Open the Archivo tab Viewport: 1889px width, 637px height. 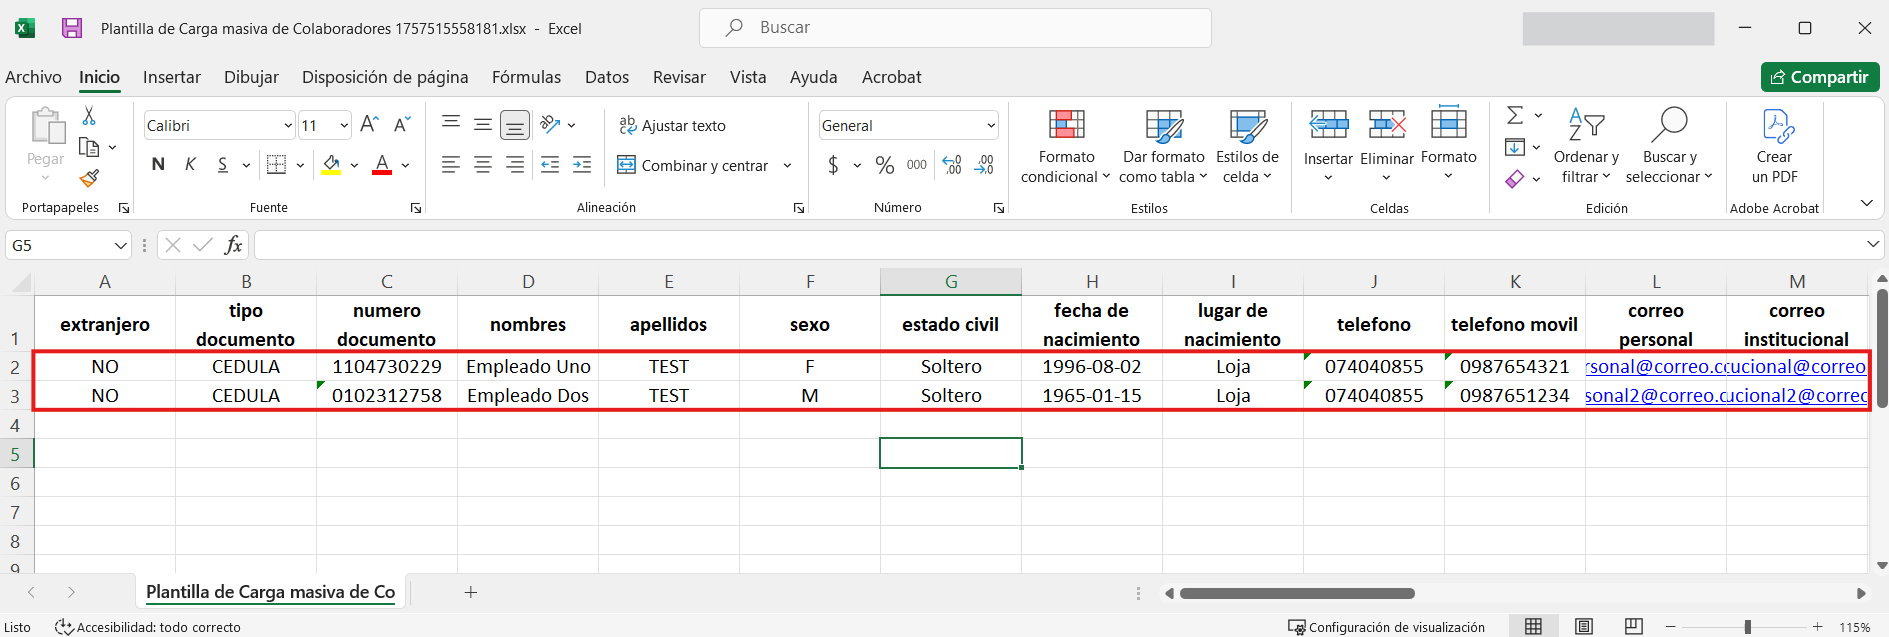pyautogui.click(x=33, y=77)
